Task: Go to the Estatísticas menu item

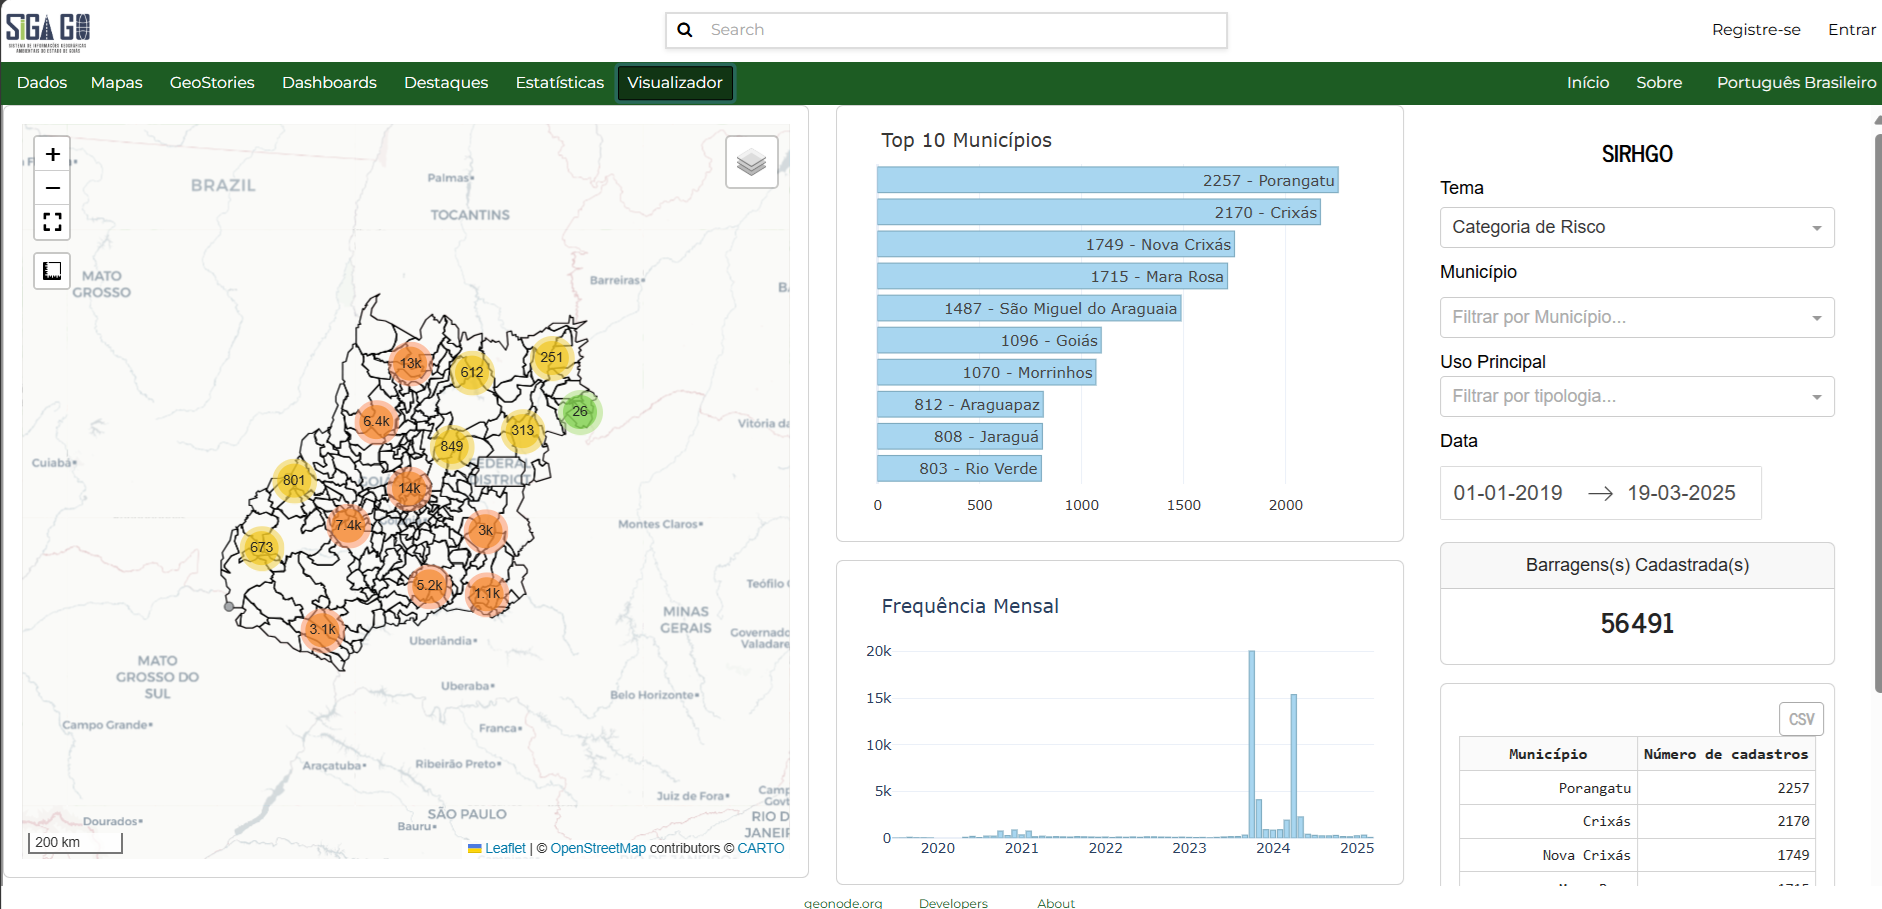Action: [559, 83]
